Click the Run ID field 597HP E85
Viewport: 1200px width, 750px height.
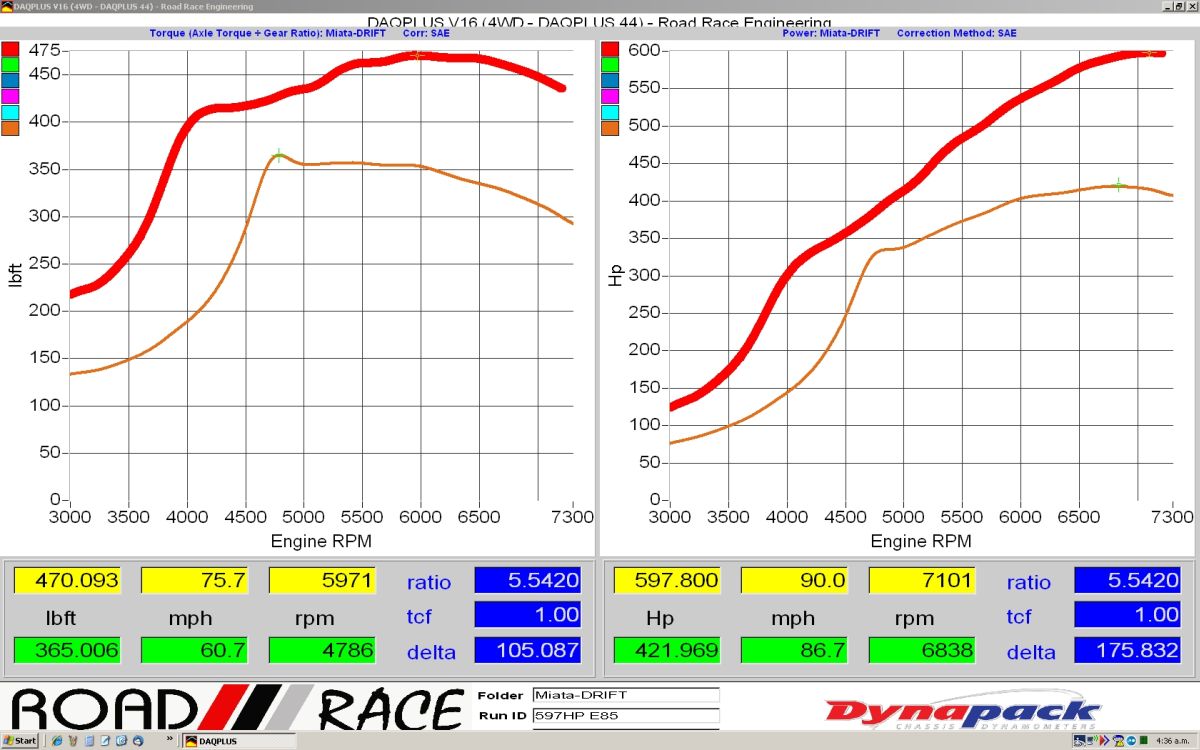[x=625, y=715]
